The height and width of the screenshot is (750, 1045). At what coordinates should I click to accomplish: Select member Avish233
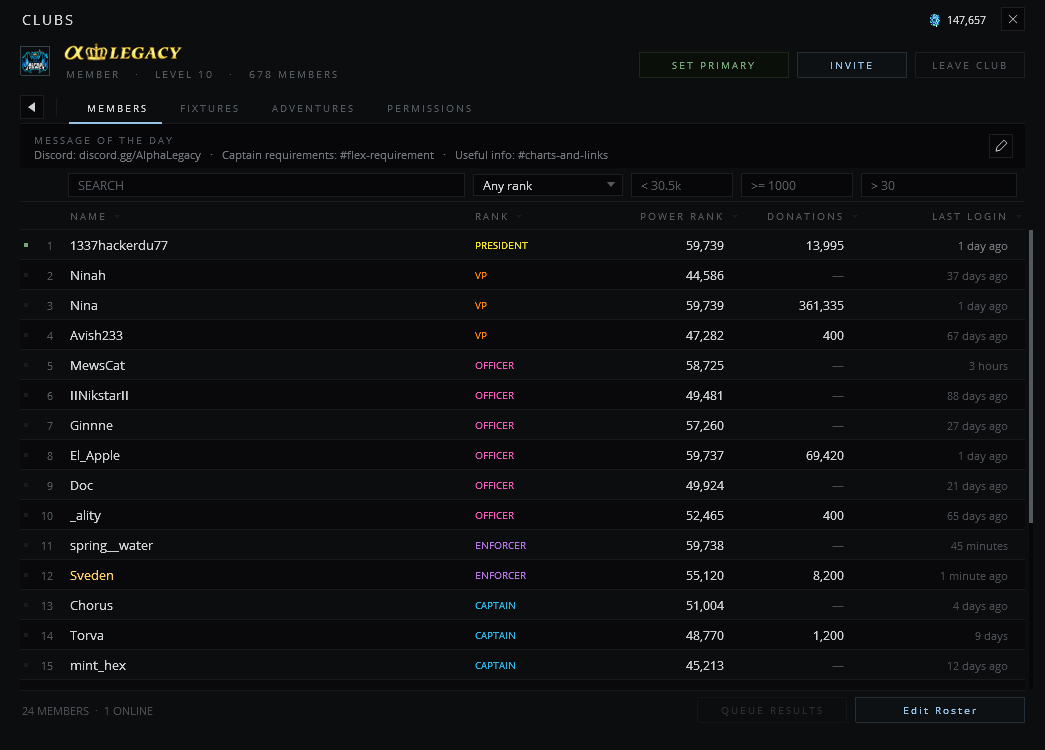pyautogui.click(x=522, y=335)
